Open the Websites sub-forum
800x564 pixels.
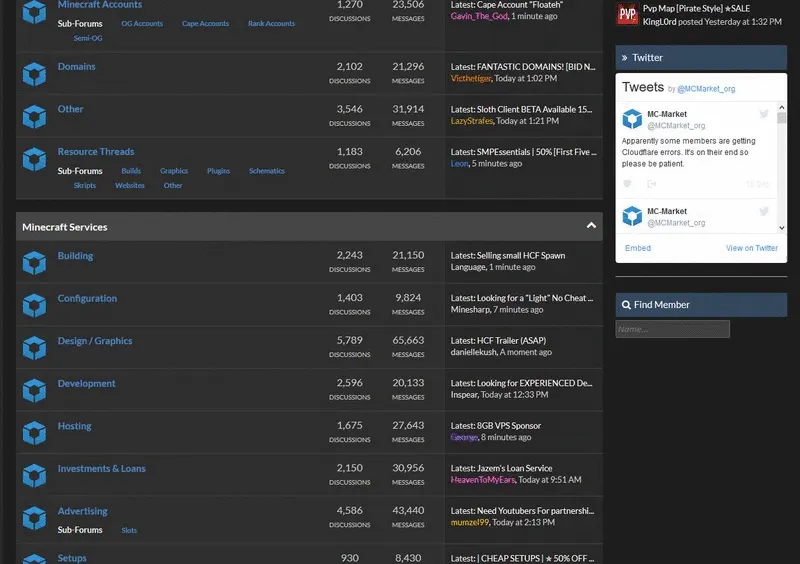pos(130,185)
